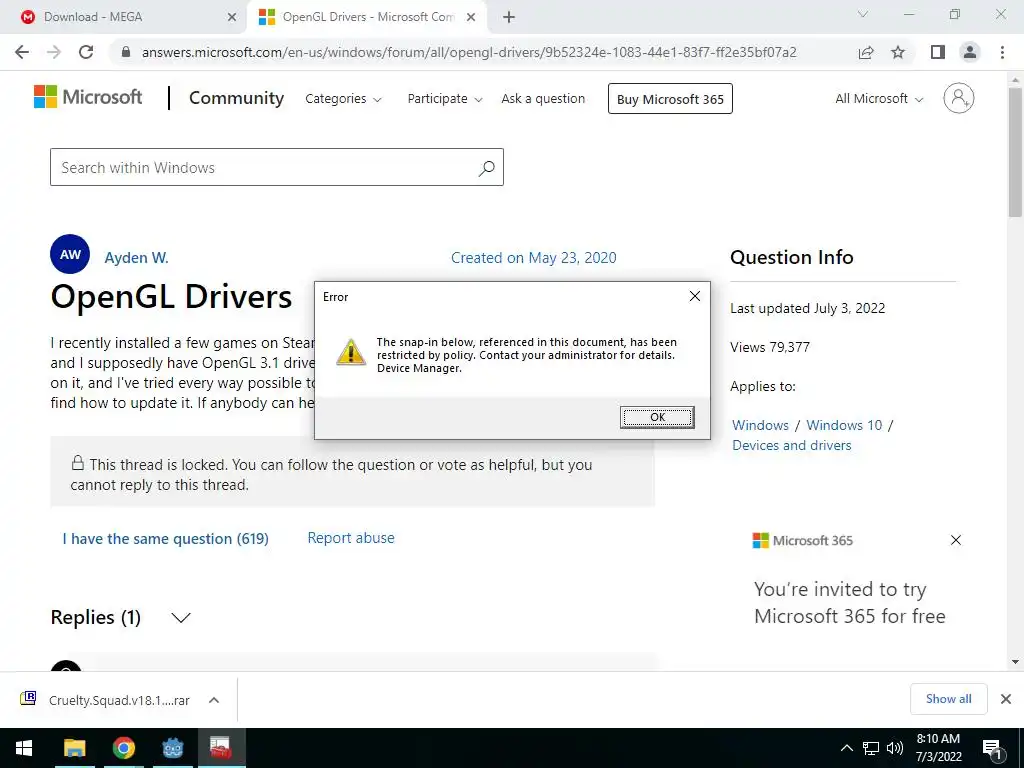
Task: Click I have the same question (619)
Action: [165, 539]
